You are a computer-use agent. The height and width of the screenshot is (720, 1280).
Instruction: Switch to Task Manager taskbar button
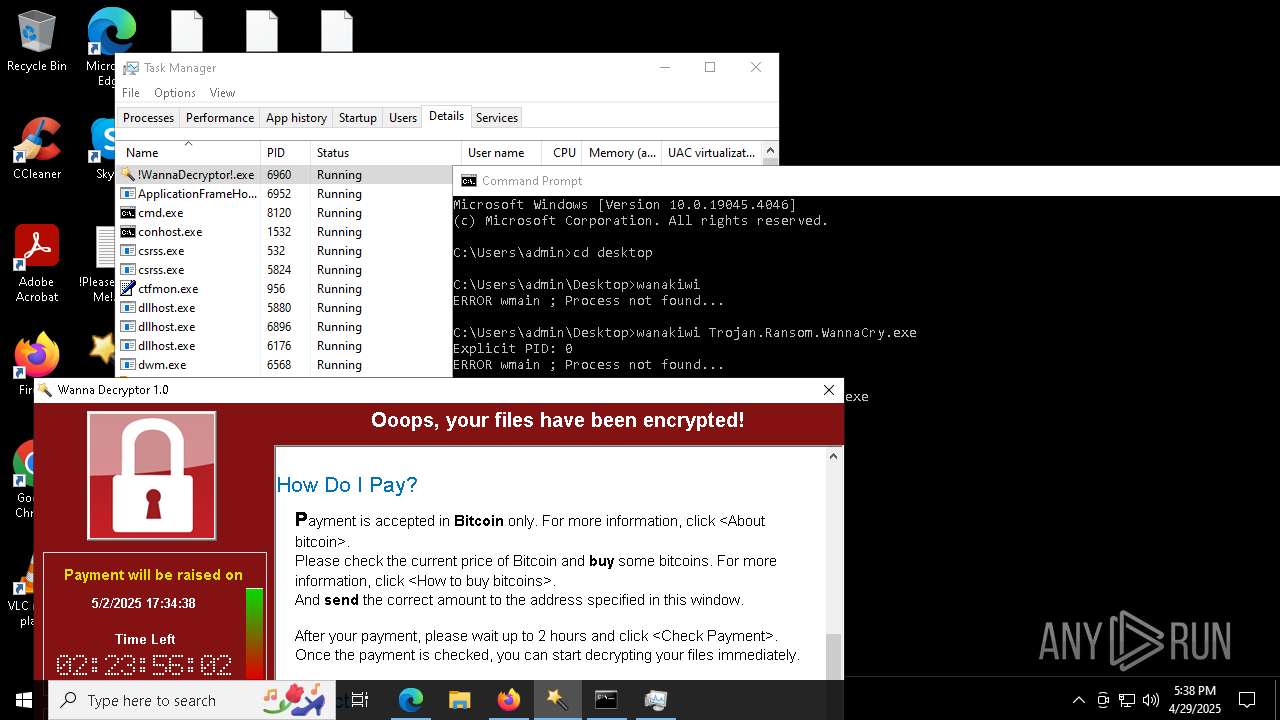(x=655, y=700)
